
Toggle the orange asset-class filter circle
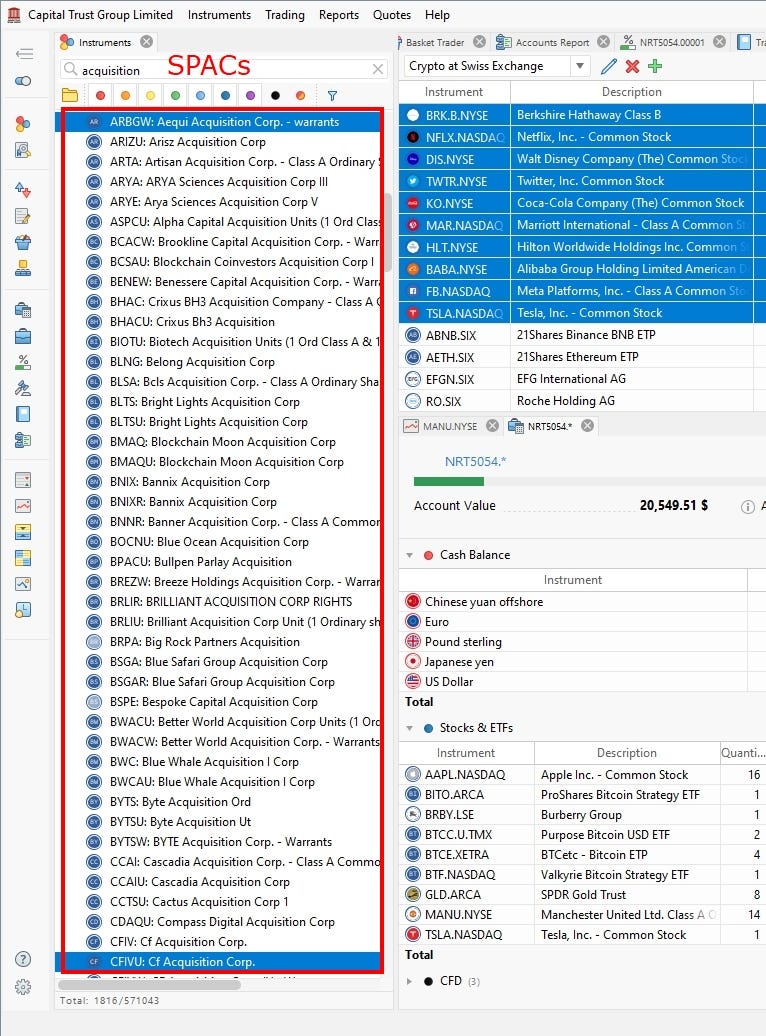(x=126, y=96)
